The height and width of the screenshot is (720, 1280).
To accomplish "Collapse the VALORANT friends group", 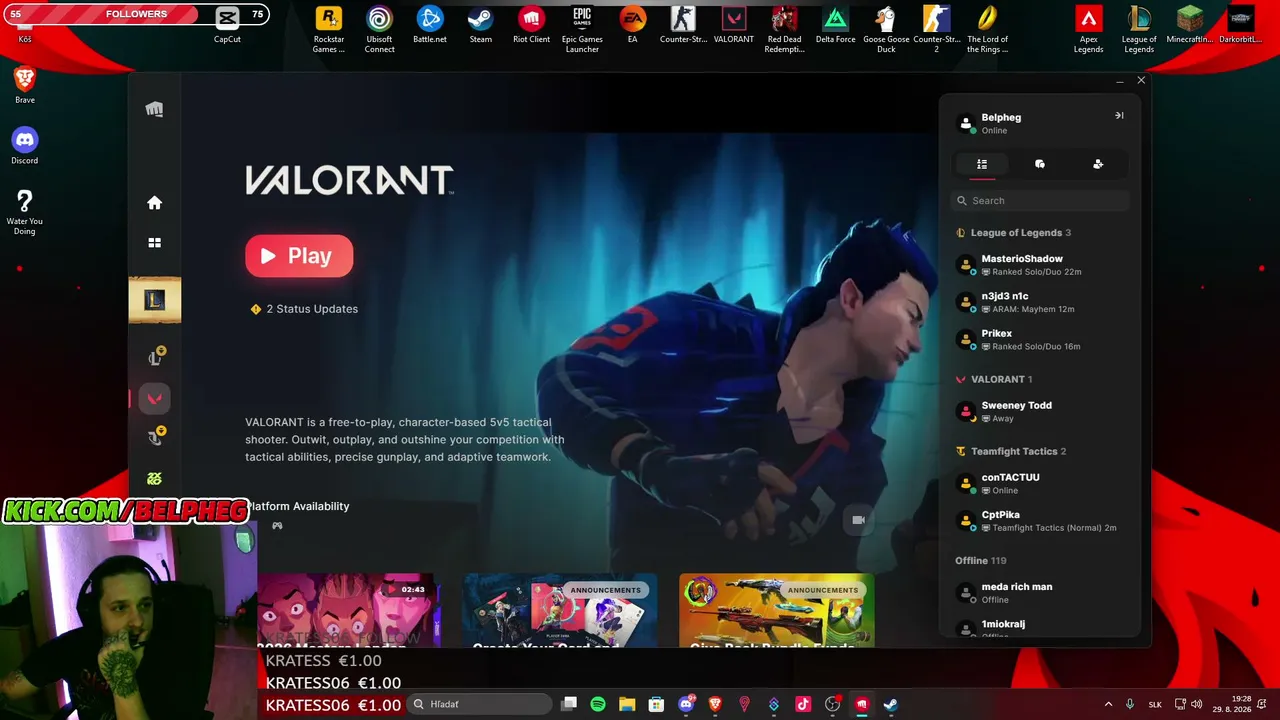I will [995, 380].
